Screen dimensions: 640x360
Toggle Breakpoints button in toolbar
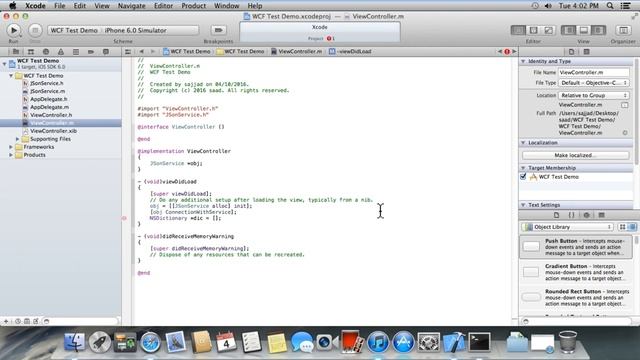(x=218, y=30)
